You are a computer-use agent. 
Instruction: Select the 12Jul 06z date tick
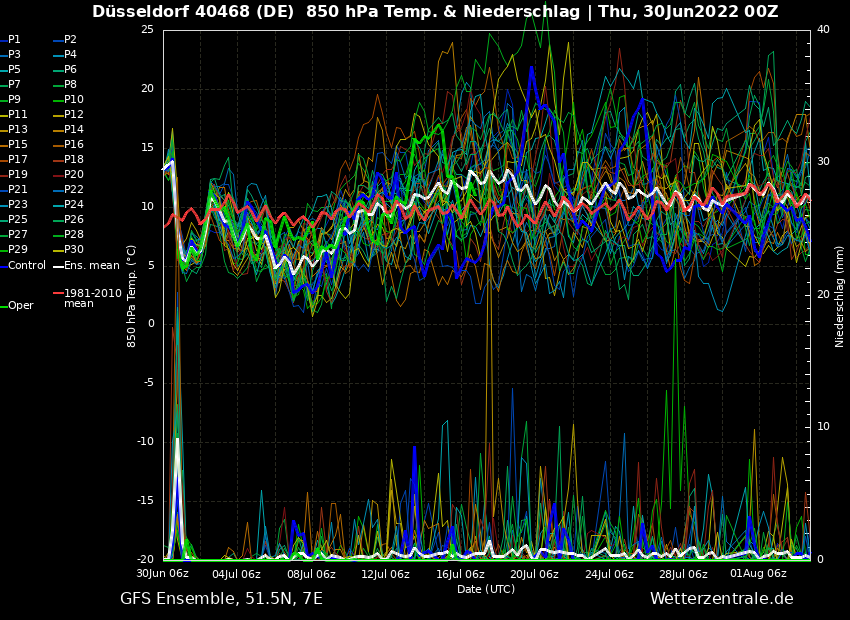[385, 574]
